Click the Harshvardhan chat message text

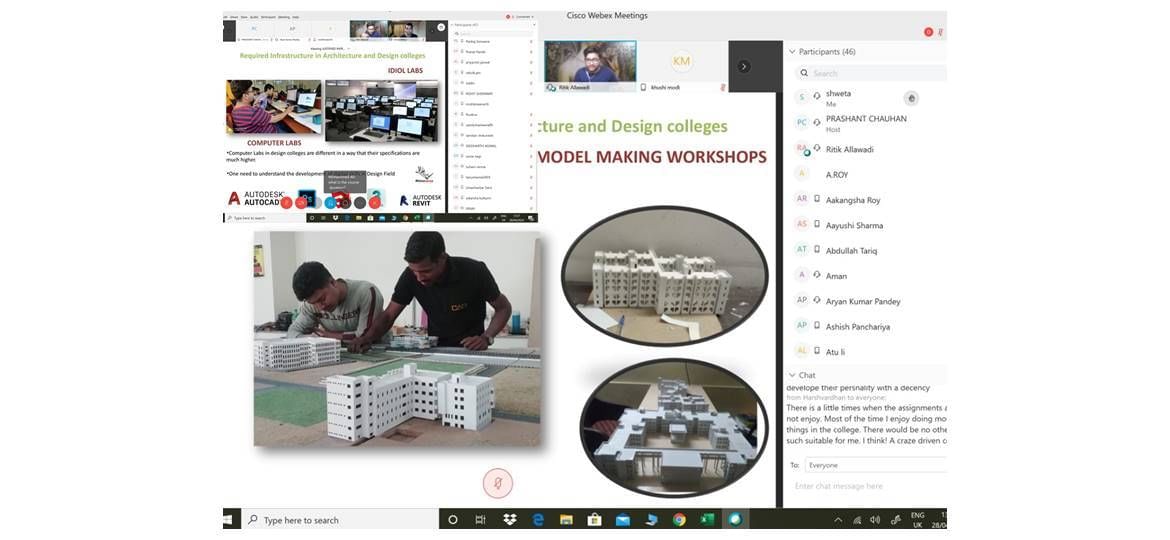coord(866,424)
